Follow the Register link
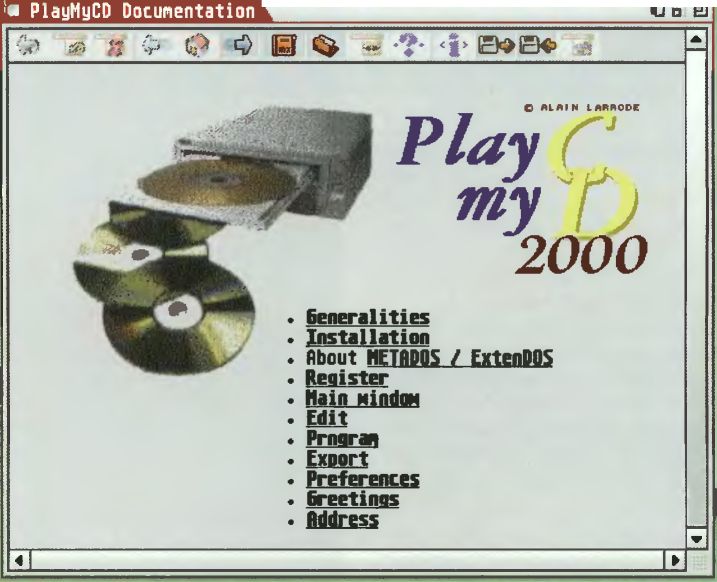 346,378
